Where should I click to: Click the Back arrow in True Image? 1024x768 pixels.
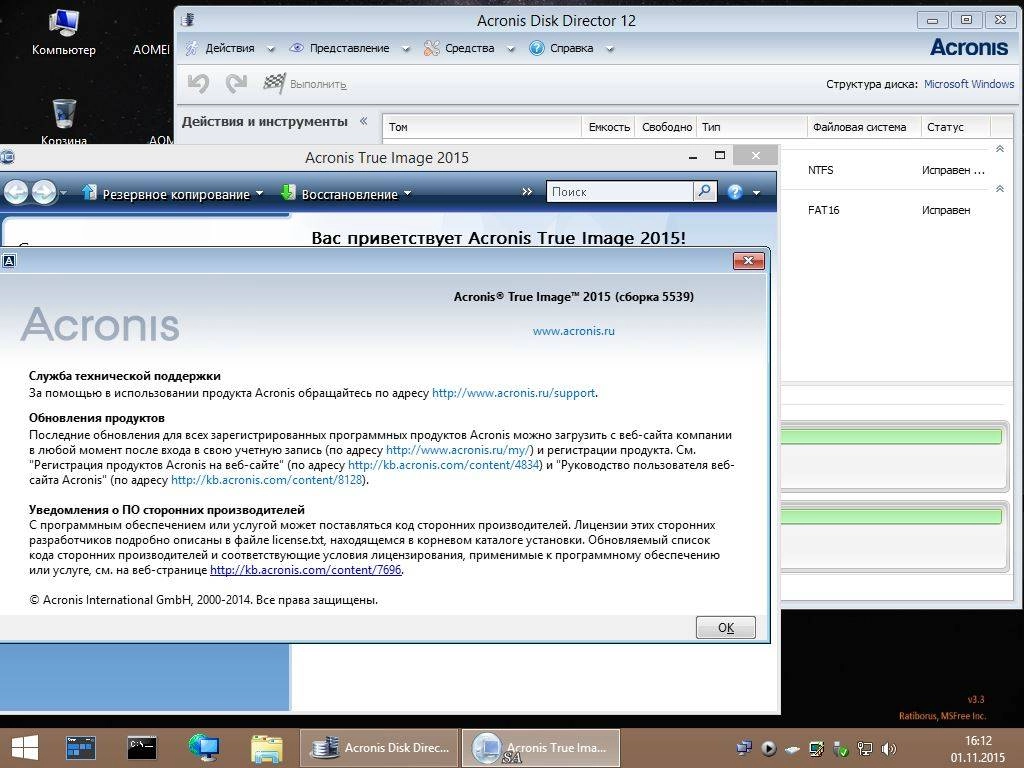click(x=16, y=193)
